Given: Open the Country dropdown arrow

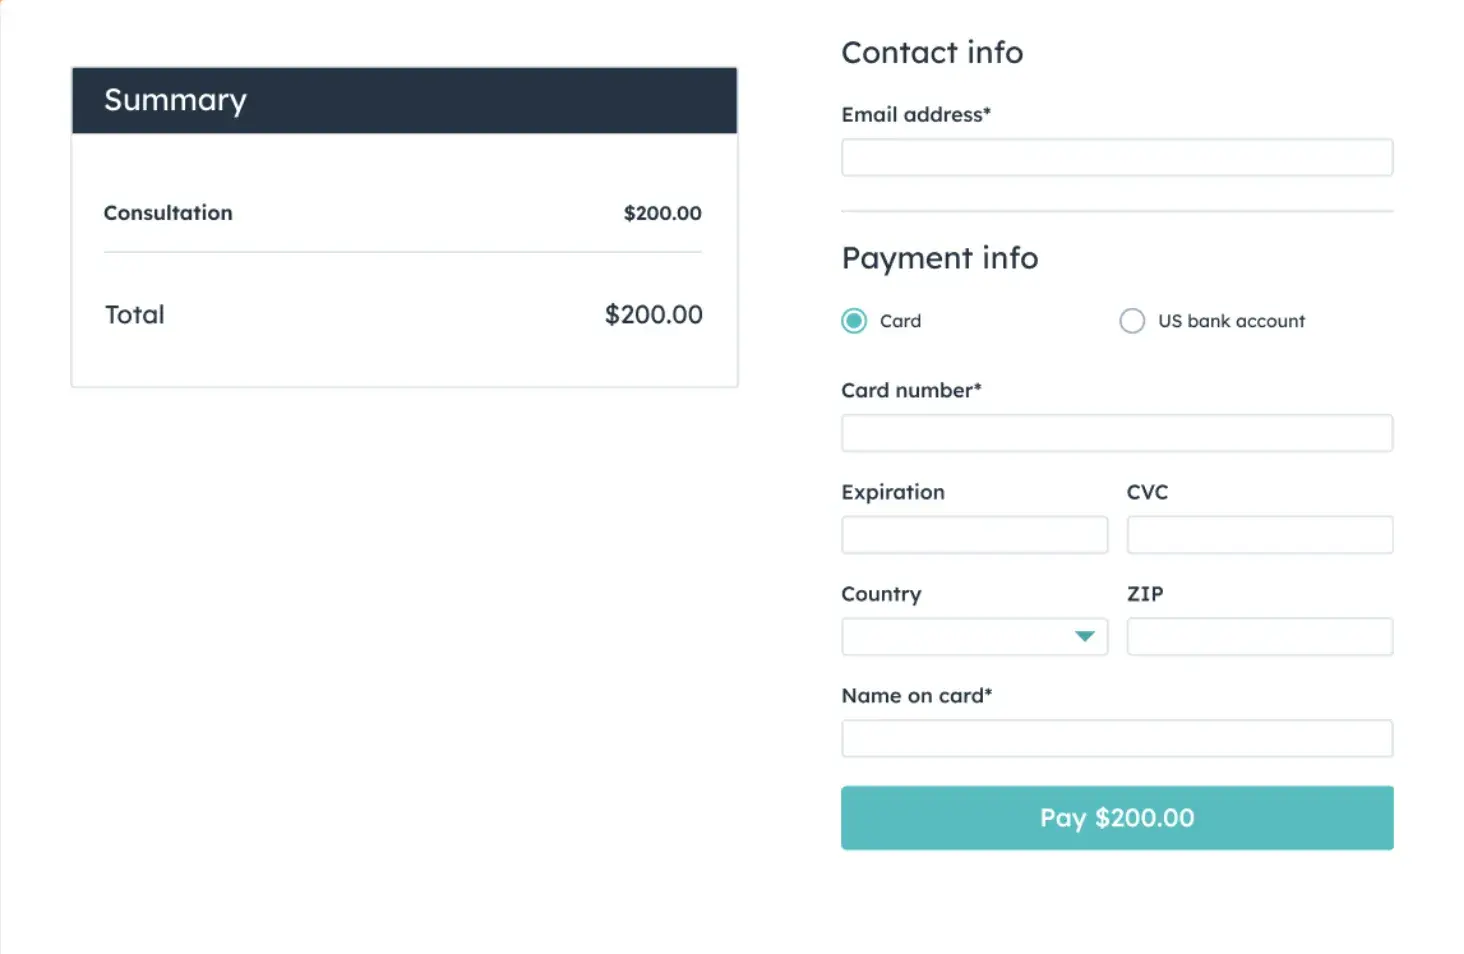Looking at the screenshot, I should coord(1084,637).
